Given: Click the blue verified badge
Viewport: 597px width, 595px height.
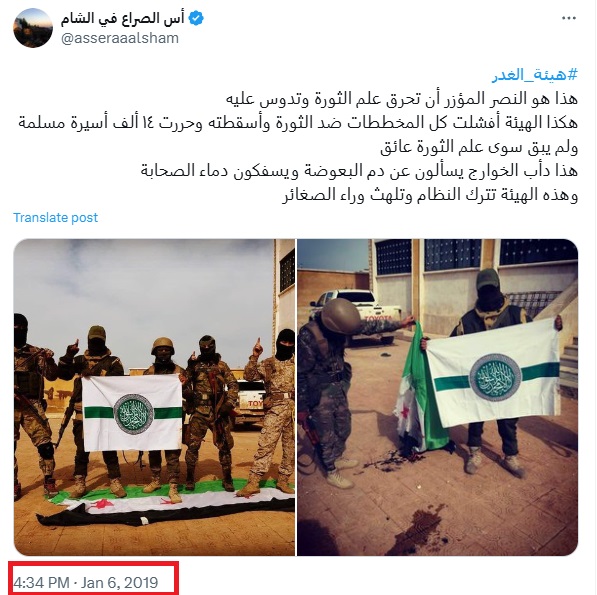Looking at the screenshot, I should pyautogui.click(x=196, y=18).
